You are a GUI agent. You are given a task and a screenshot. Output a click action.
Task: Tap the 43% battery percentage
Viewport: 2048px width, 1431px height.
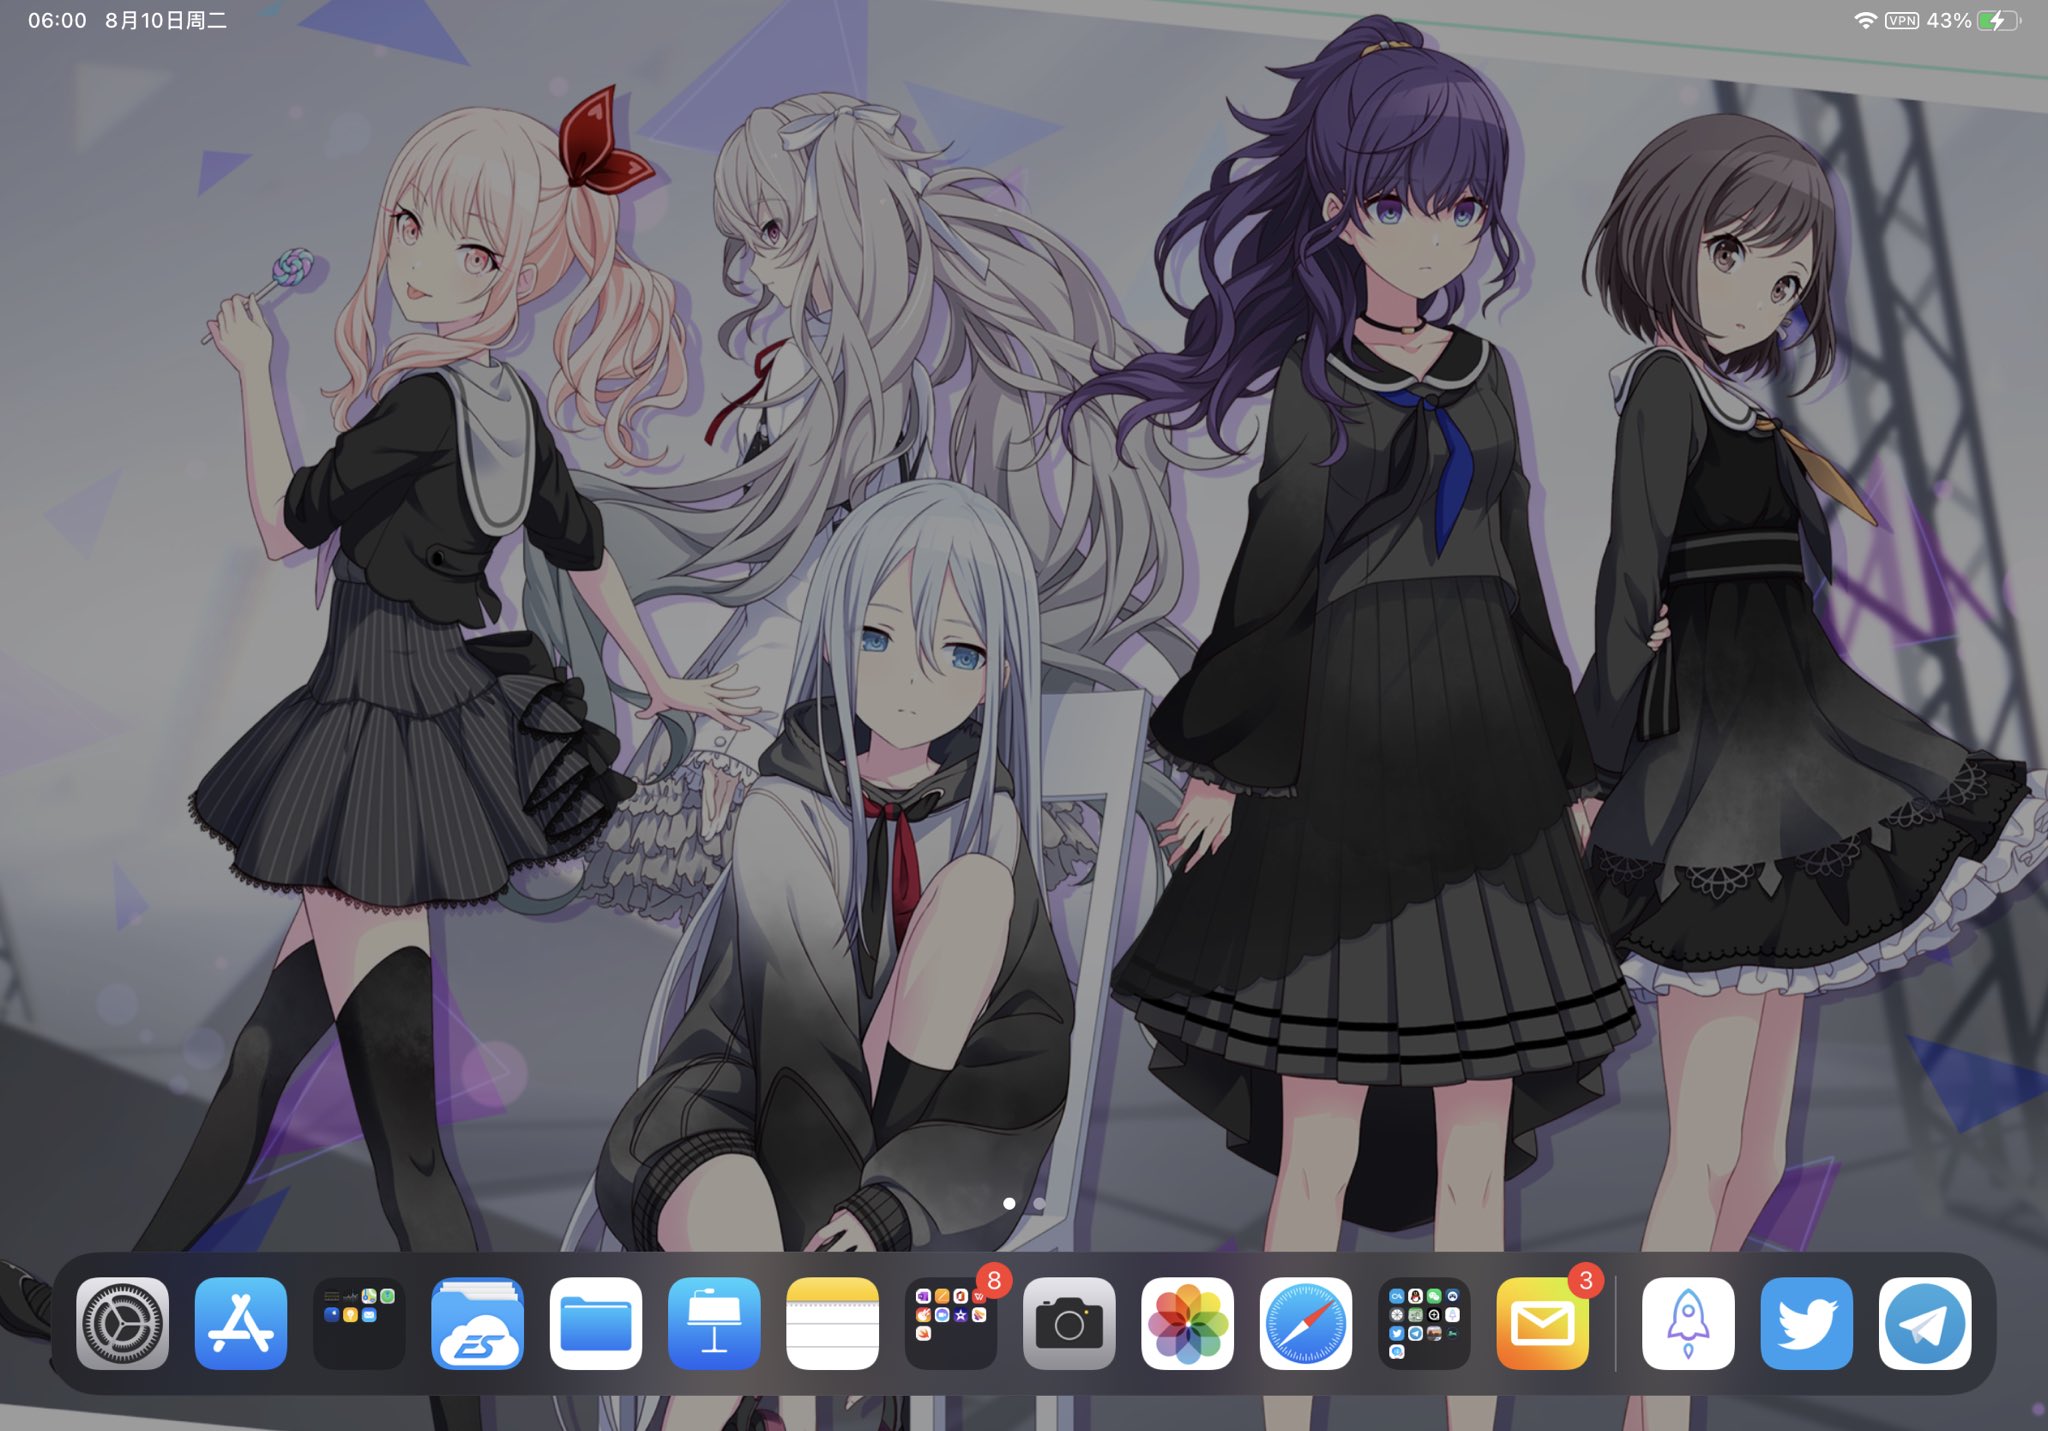(x=1948, y=20)
